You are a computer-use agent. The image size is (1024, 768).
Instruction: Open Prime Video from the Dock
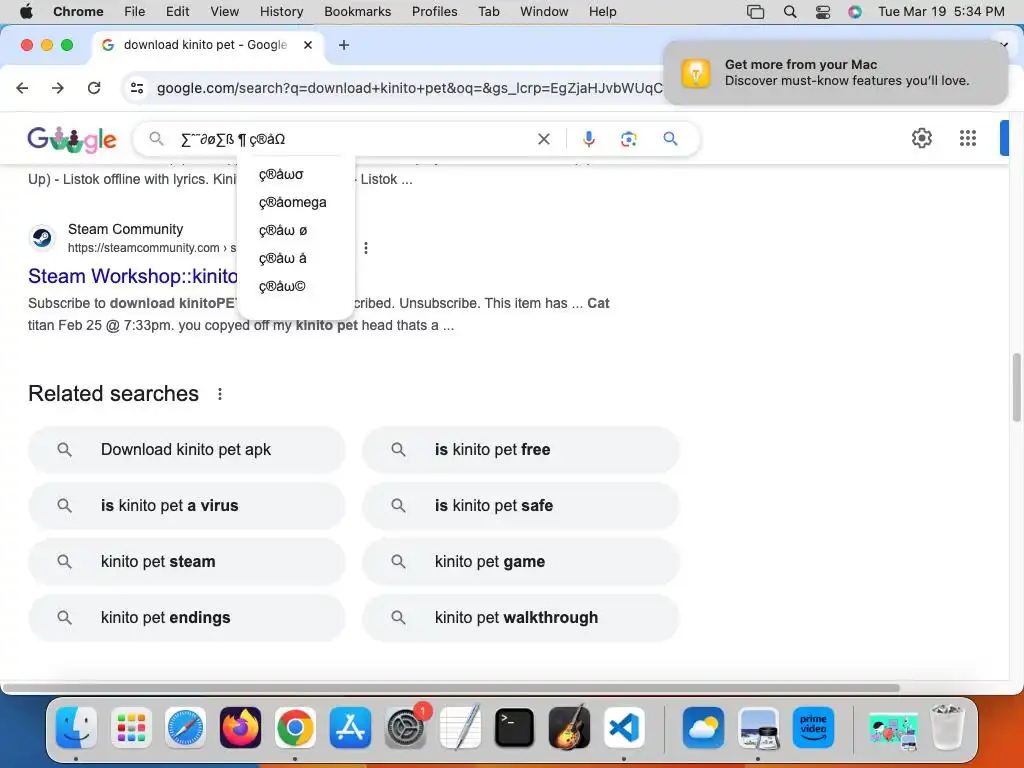(813, 728)
